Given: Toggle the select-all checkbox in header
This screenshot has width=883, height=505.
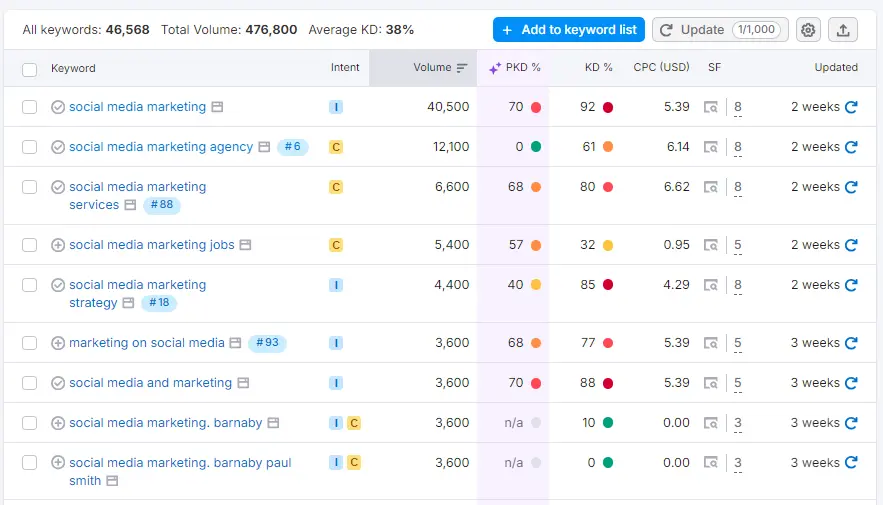Looking at the screenshot, I should 30,69.
